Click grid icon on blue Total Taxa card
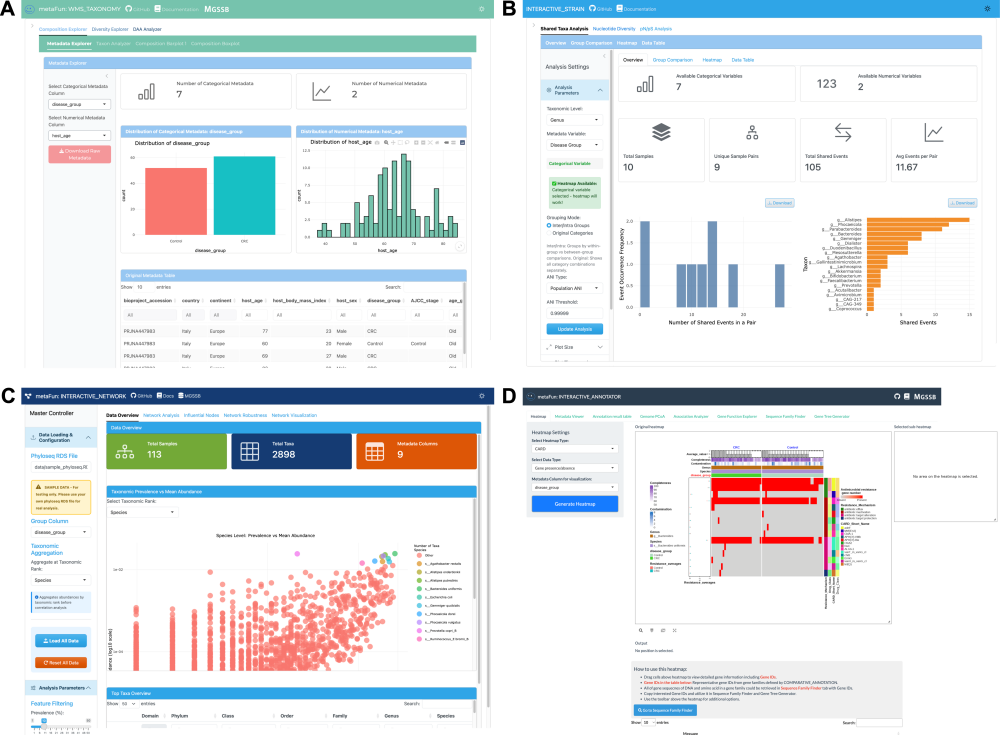 coord(249,452)
